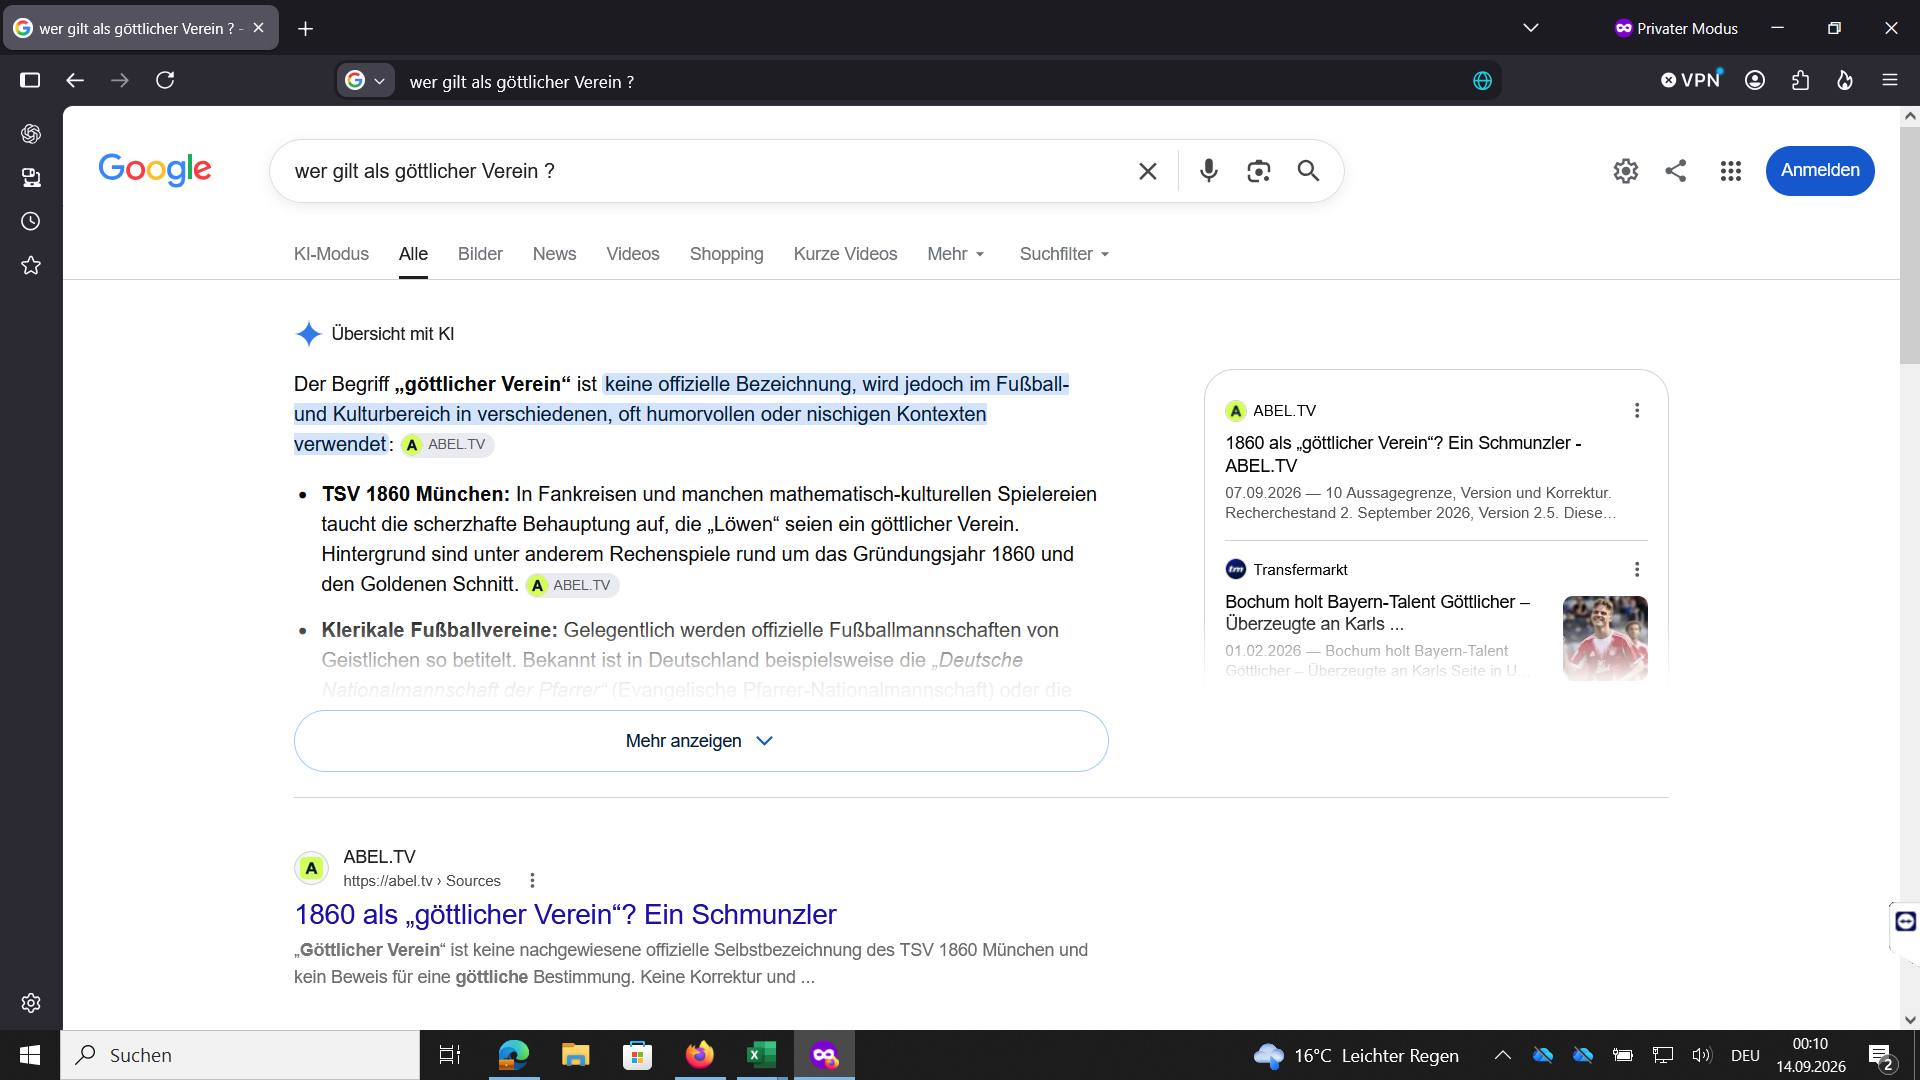Viewport: 1920px width, 1080px height.
Task: Go forward to next page
Action: [x=120, y=80]
